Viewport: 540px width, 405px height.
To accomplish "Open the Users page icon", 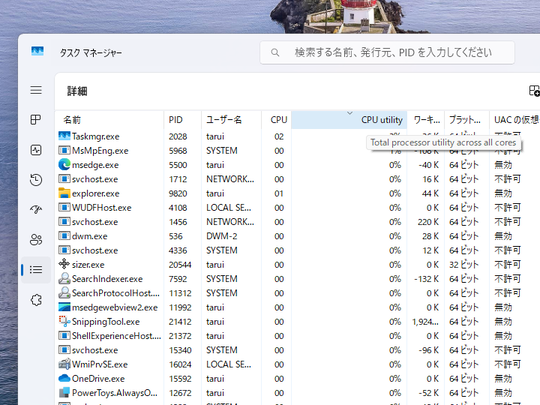I will pyautogui.click(x=36, y=239).
